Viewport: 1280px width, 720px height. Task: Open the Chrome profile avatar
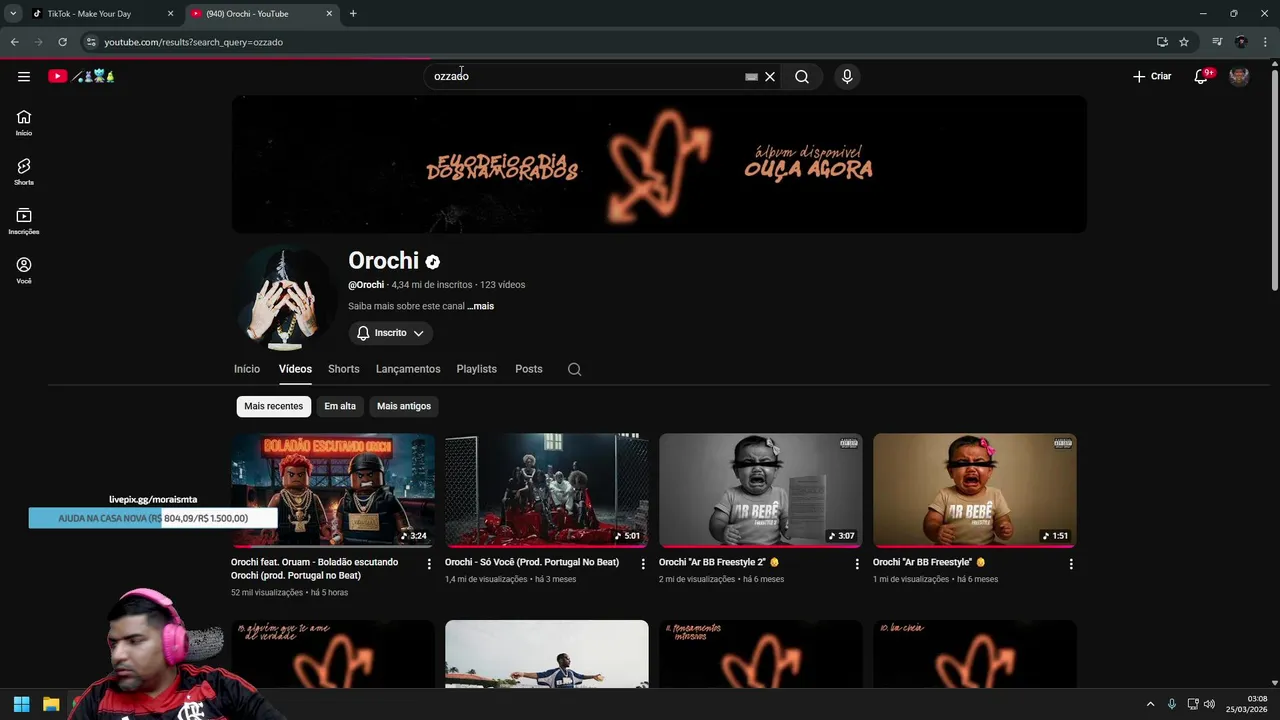(x=1241, y=42)
